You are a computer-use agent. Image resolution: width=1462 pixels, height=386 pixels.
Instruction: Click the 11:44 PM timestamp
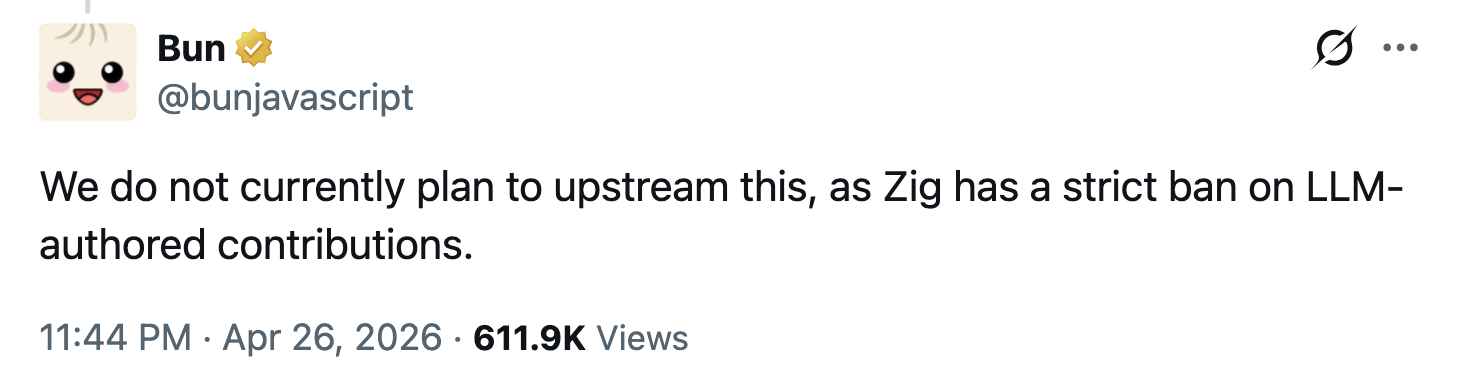point(116,338)
